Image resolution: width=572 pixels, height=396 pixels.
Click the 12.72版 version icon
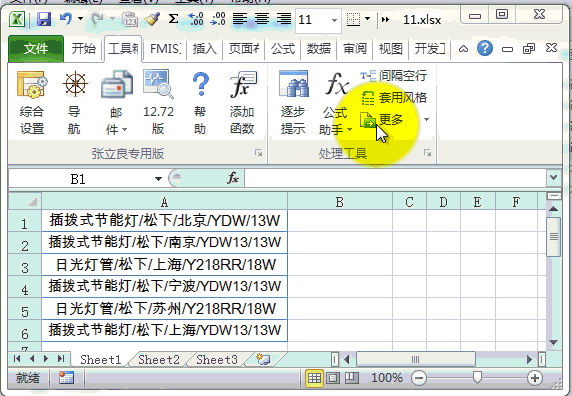coord(158,84)
